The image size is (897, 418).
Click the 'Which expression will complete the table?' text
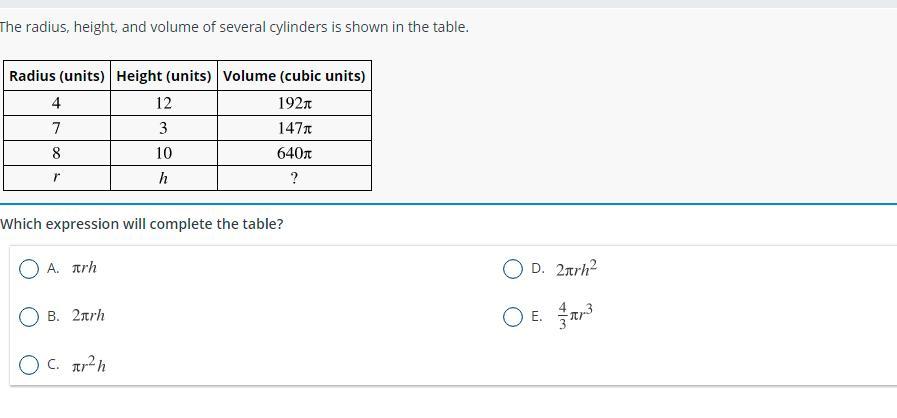[x=142, y=224]
